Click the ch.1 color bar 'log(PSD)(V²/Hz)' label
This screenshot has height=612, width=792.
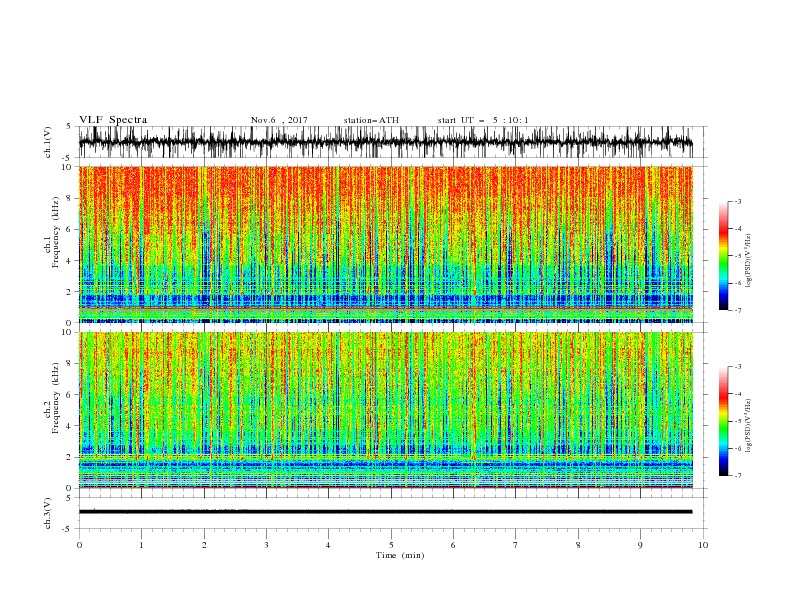coord(748,261)
